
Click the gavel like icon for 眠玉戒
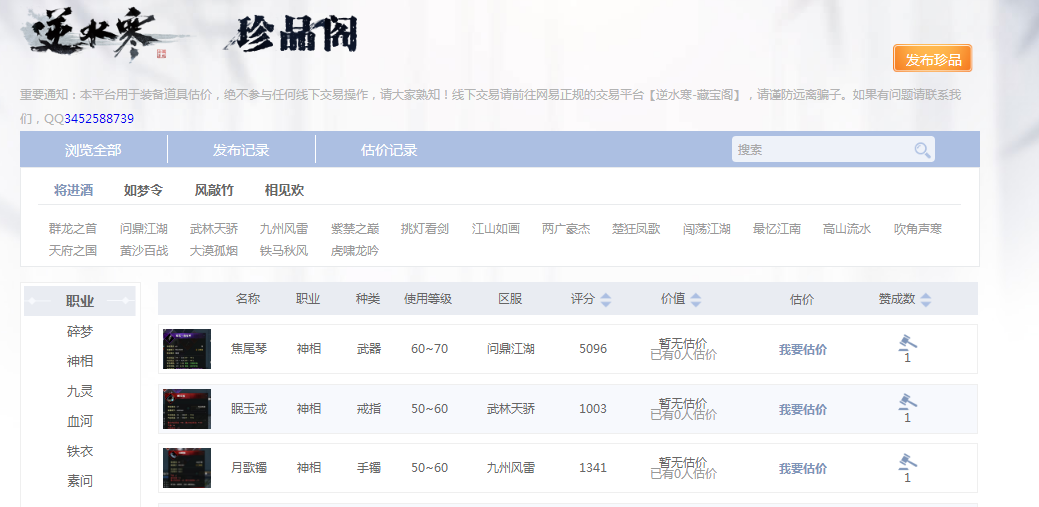tap(907, 402)
